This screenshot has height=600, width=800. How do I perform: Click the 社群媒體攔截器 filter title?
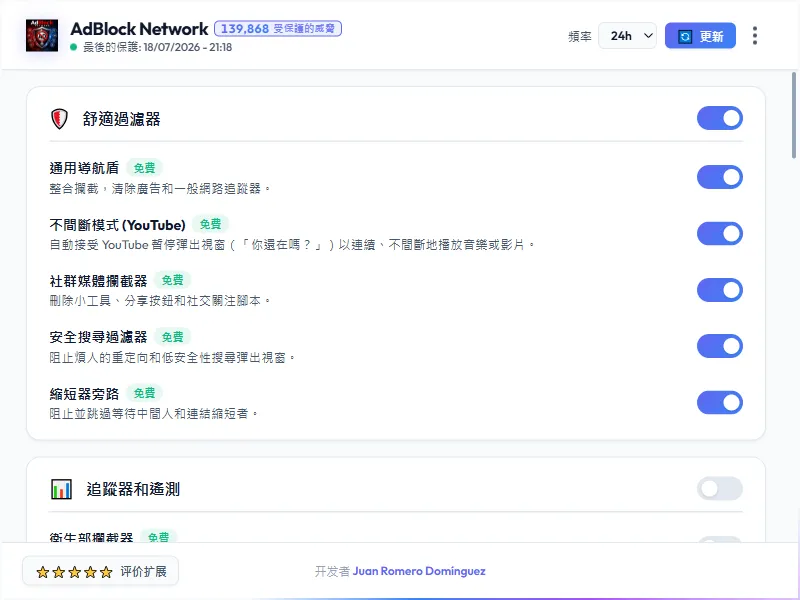[98, 281]
